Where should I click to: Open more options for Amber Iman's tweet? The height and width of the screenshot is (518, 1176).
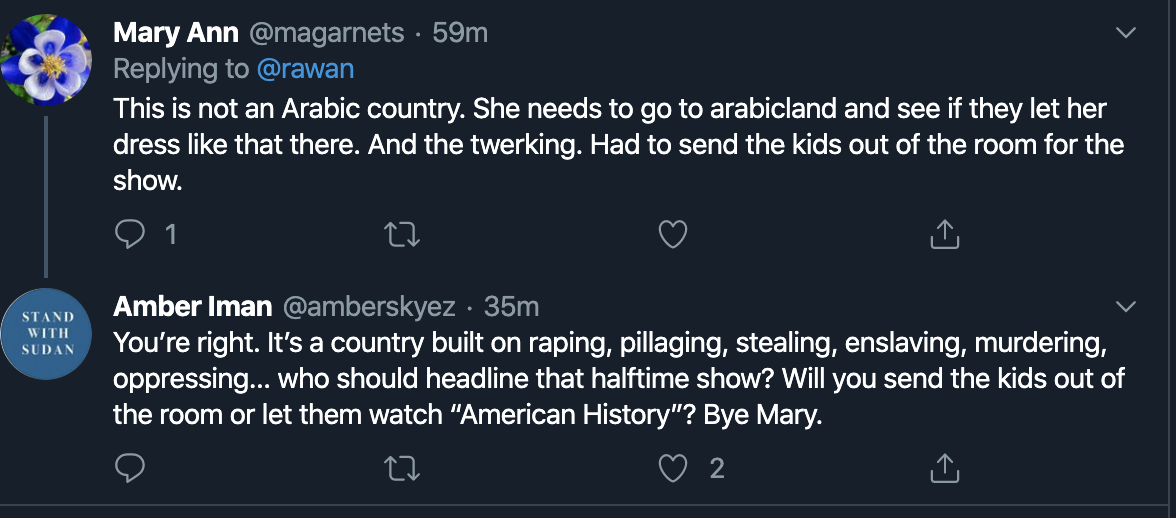[1126, 305]
